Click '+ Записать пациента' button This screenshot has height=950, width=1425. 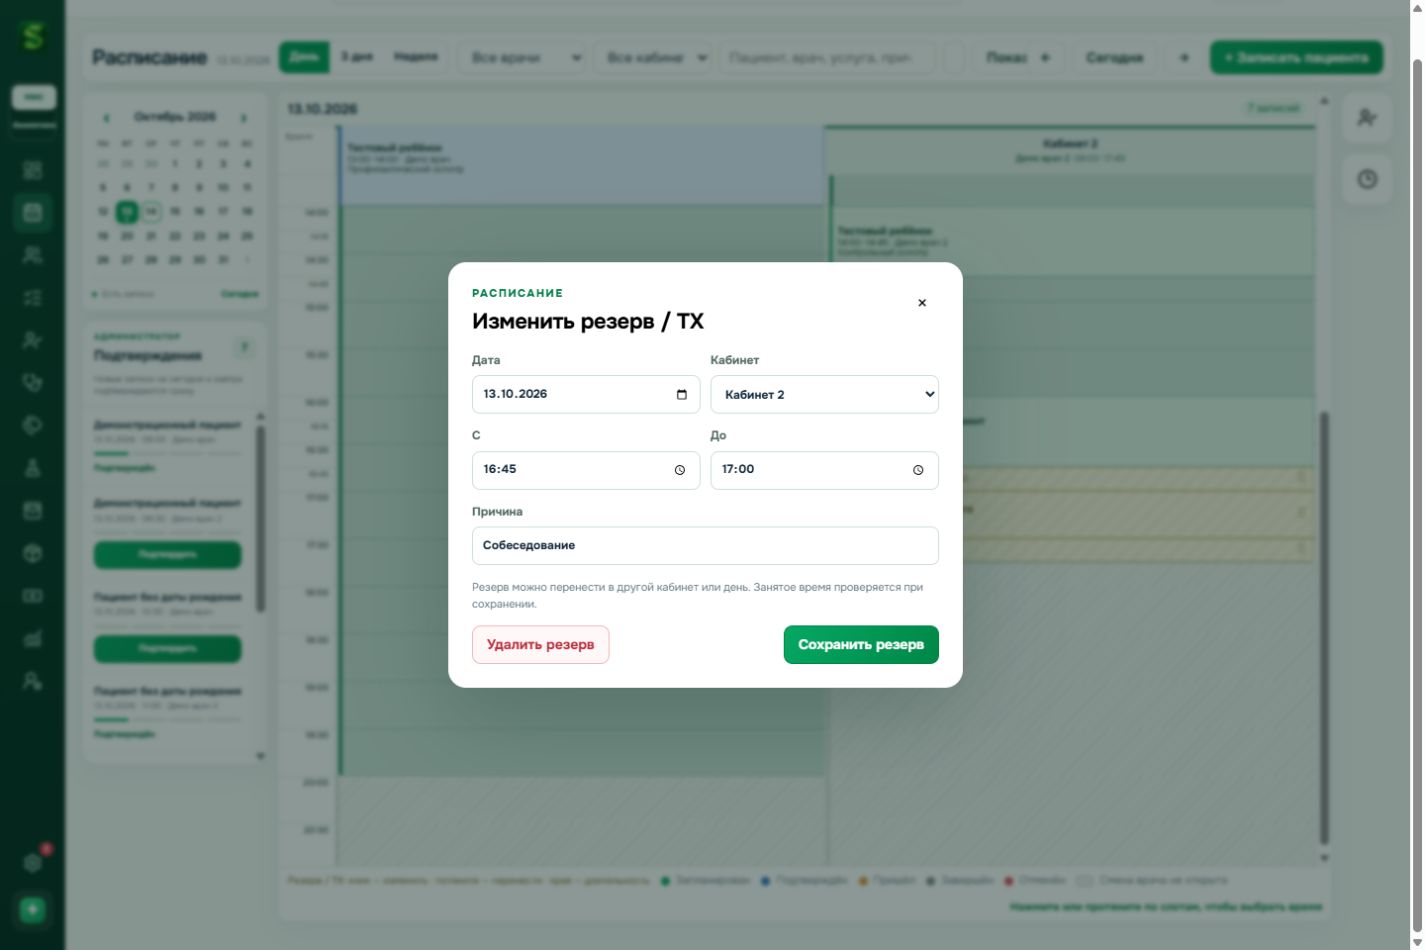click(x=1296, y=57)
